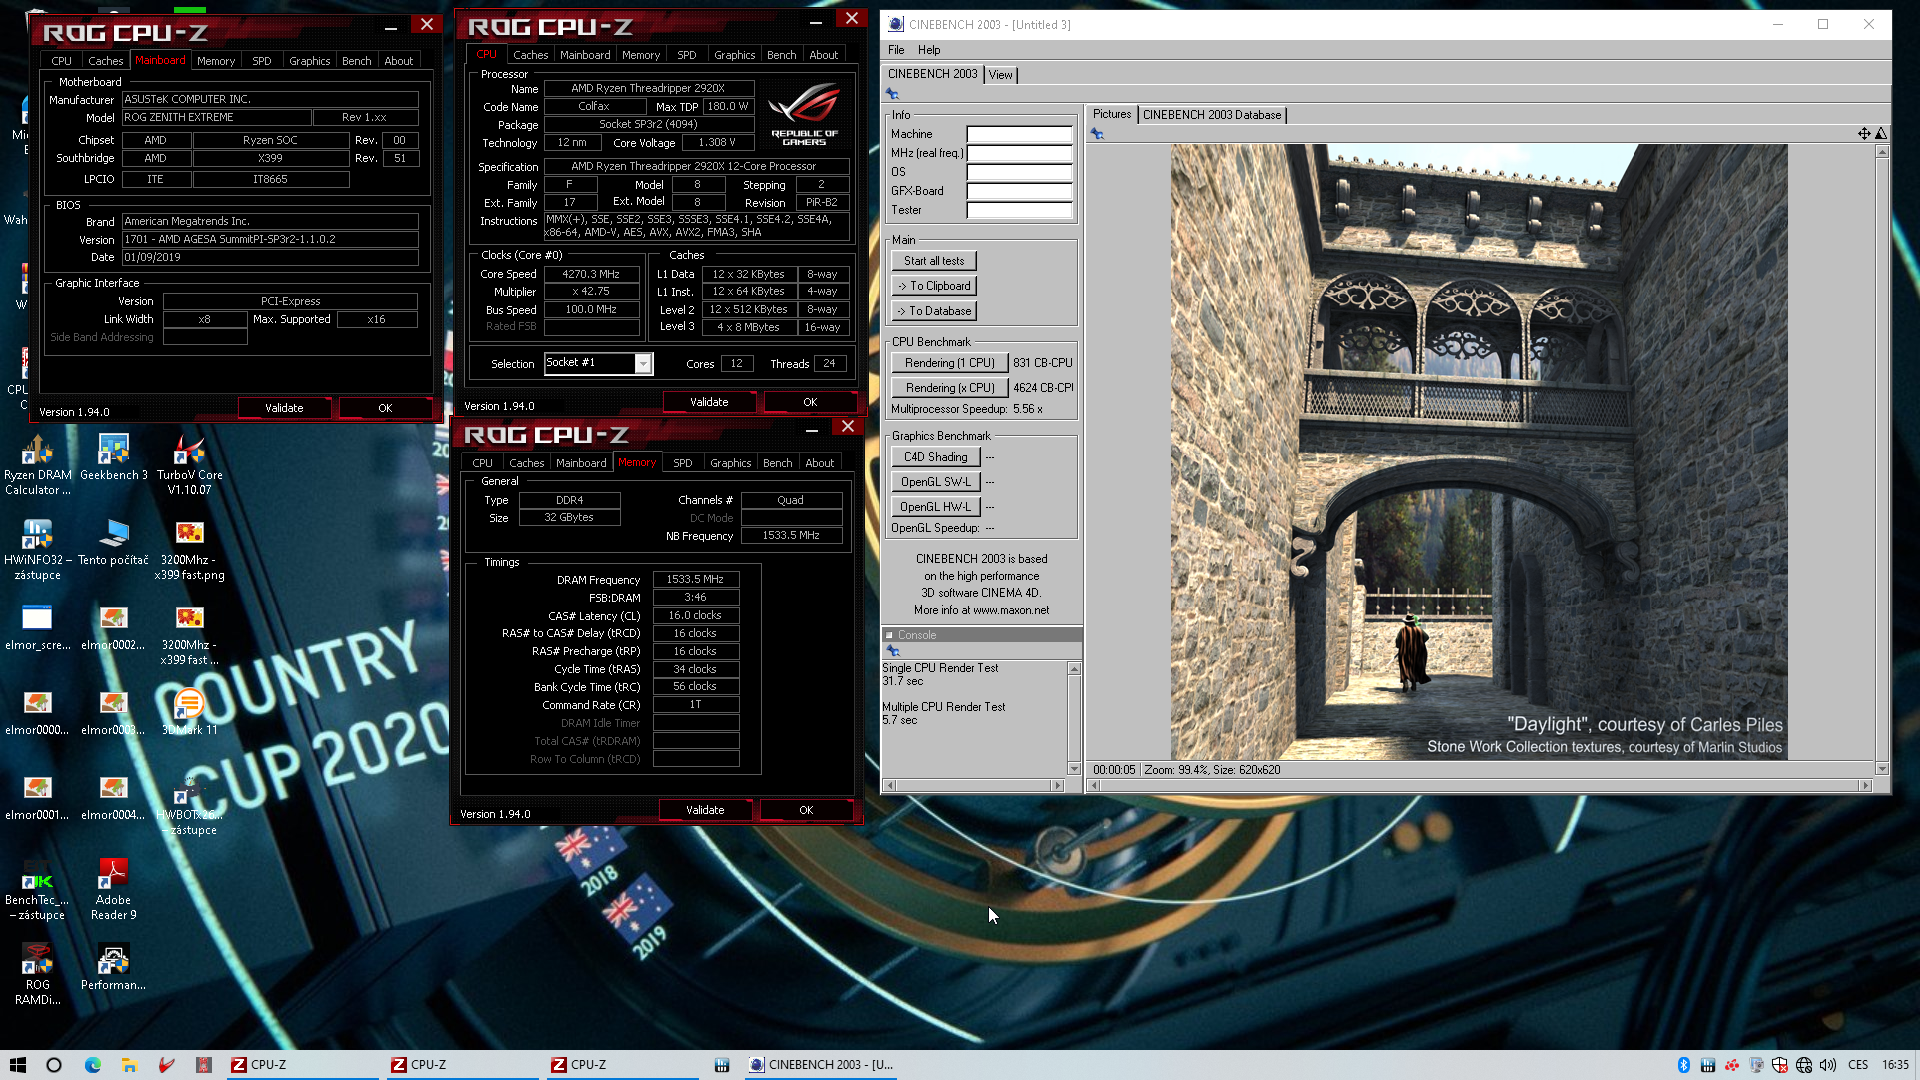Click picture area vertical scrollbar
Viewport: 1920px width, 1080px height.
tap(1882, 460)
